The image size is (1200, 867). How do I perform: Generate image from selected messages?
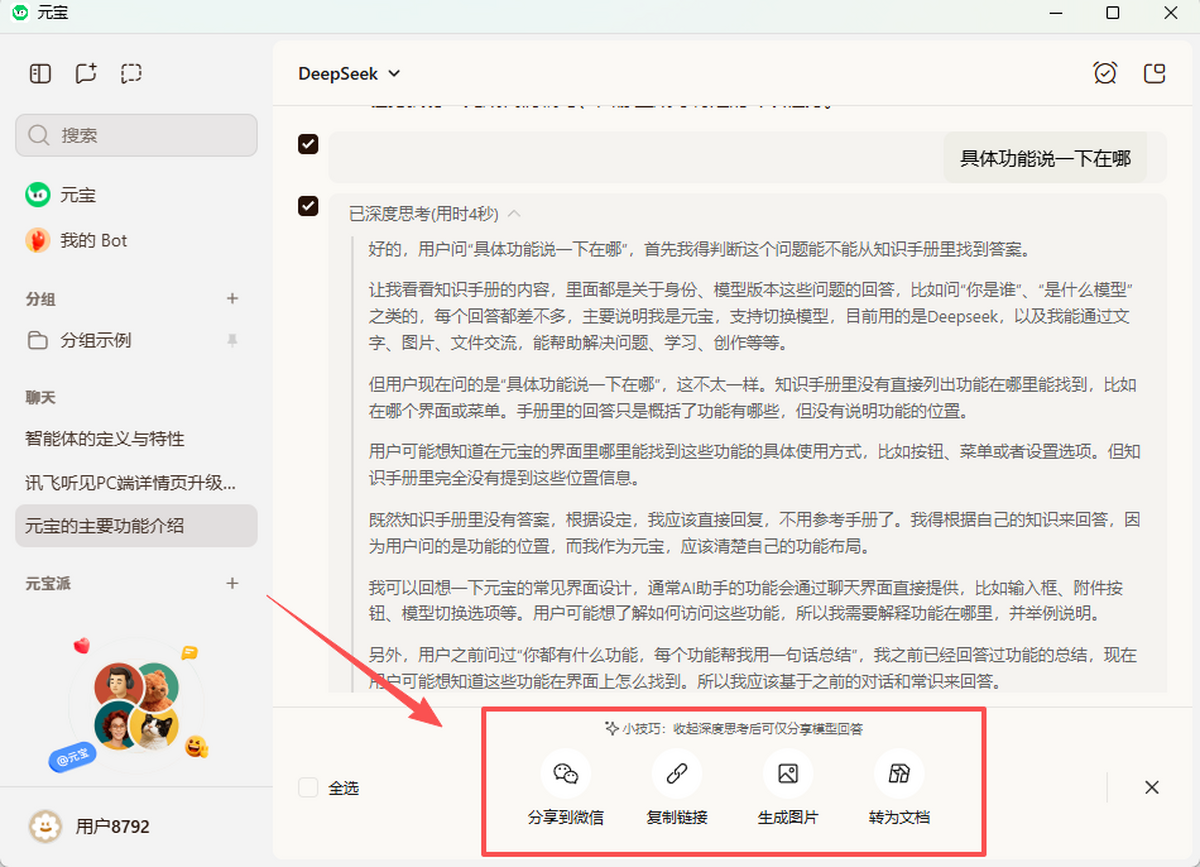pyautogui.click(x=788, y=774)
